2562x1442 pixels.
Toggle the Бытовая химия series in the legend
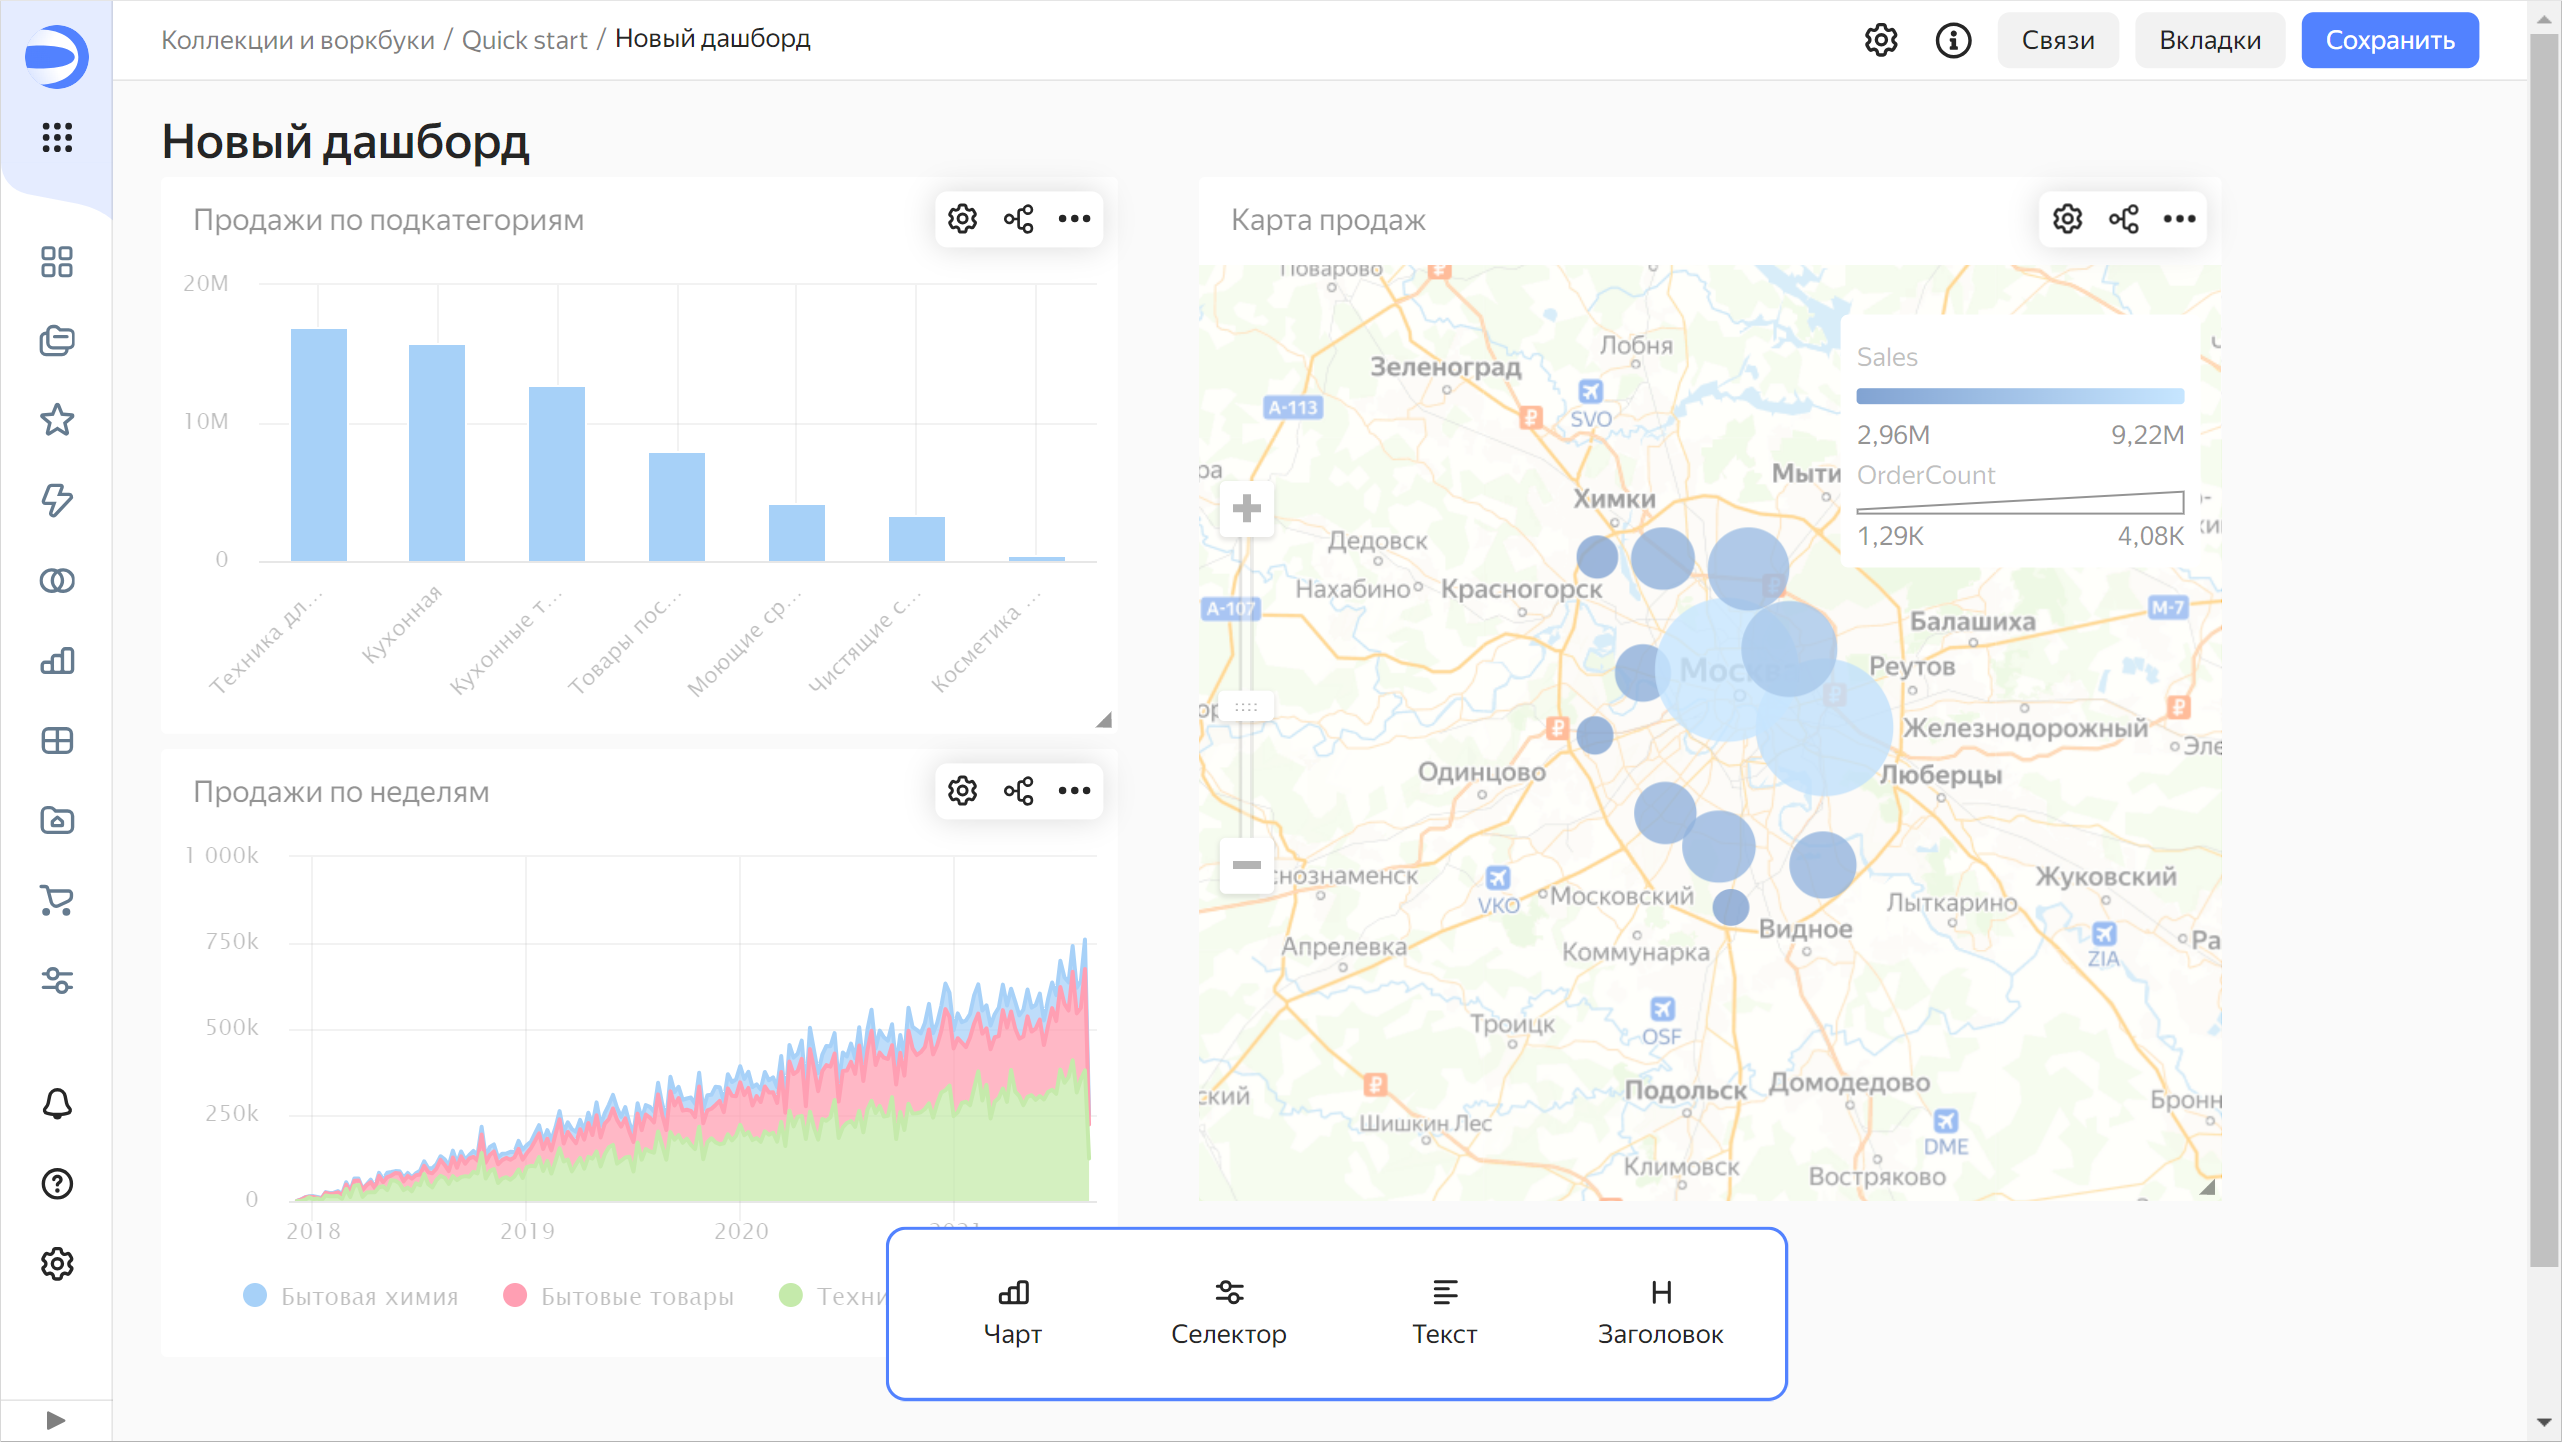pos(350,1295)
